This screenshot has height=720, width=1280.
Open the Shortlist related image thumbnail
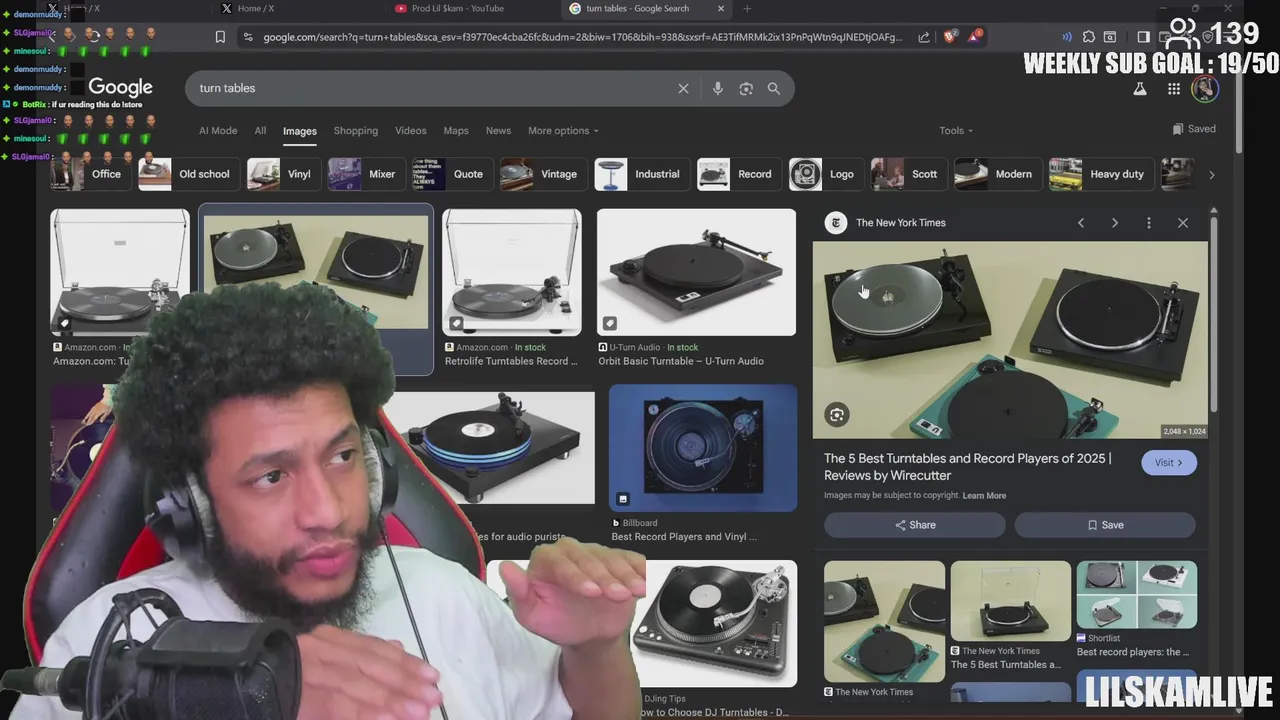point(1136,594)
